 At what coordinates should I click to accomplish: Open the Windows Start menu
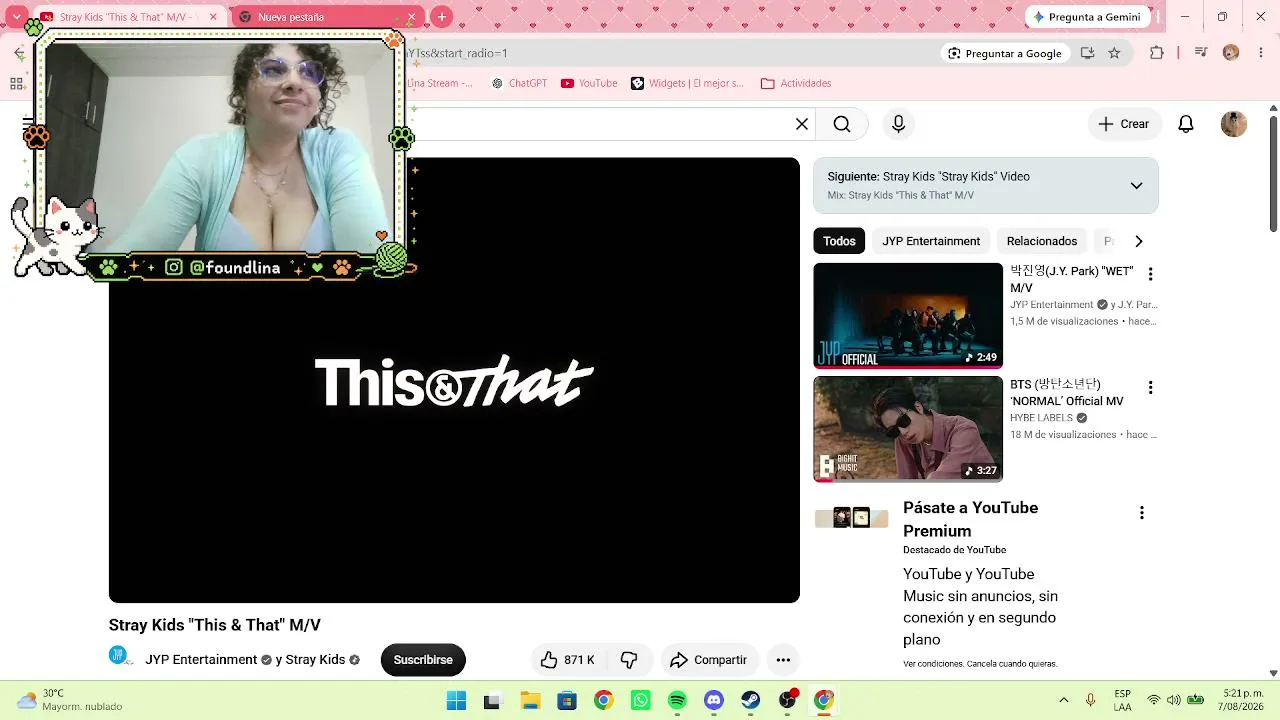pos(456,700)
